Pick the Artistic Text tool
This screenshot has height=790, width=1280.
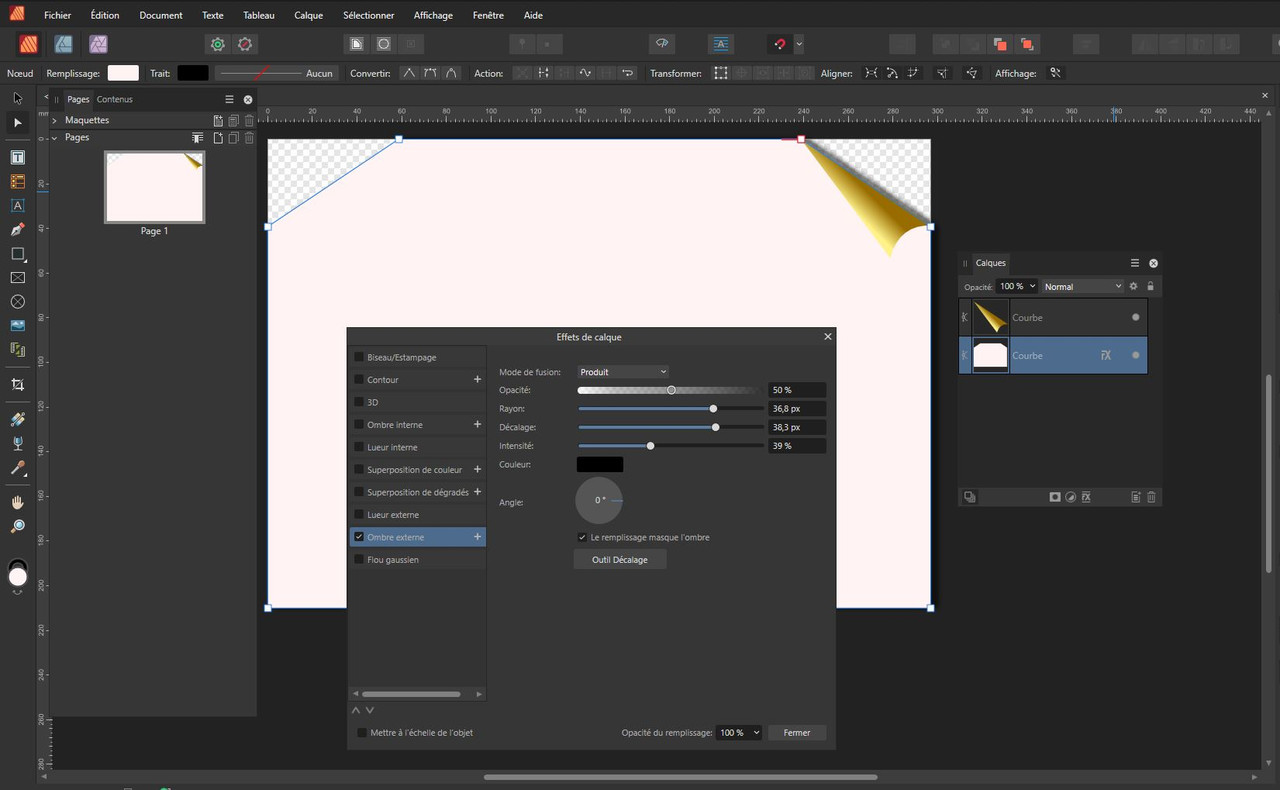[x=17, y=205]
